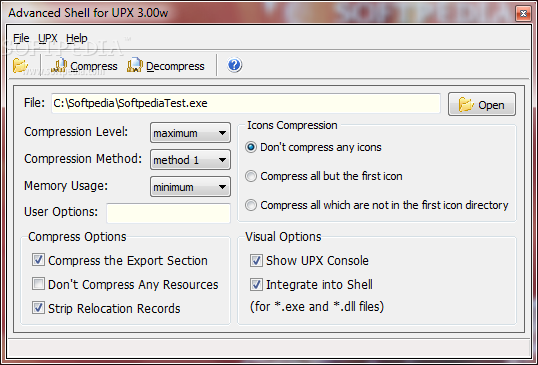Expand the Memory Usage dropdown
This screenshot has width=538, height=365.
click(190, 187)
